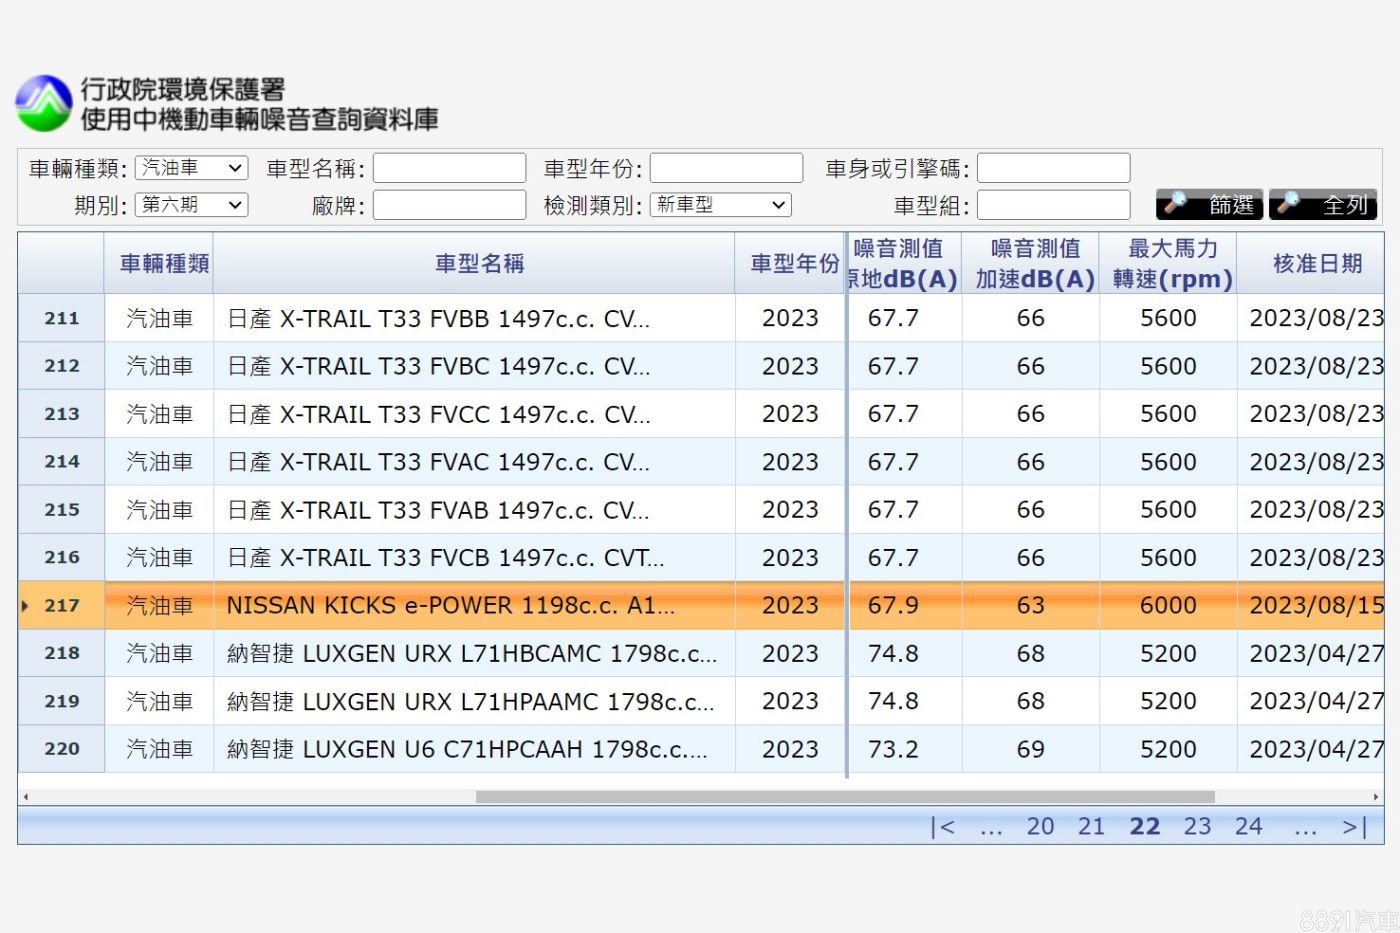The height and width of the screenshot is (933, 1400).
Task: Go to page 21
Action: [x=1091, y=826]
